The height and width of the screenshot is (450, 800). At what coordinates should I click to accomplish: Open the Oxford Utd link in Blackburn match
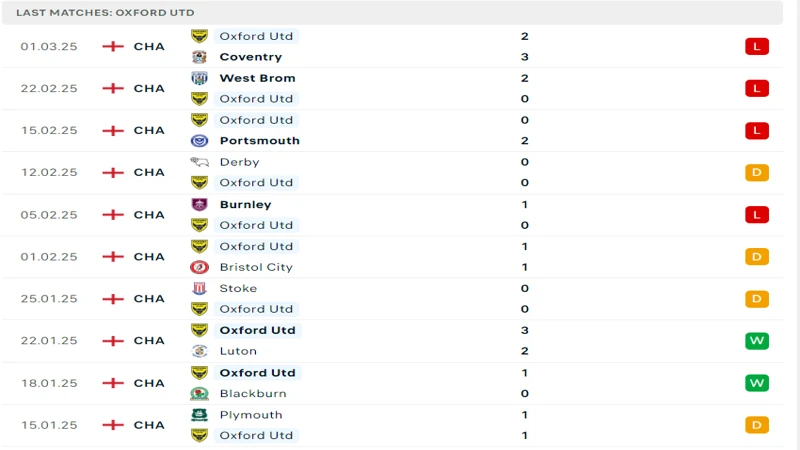pos(258,373)
